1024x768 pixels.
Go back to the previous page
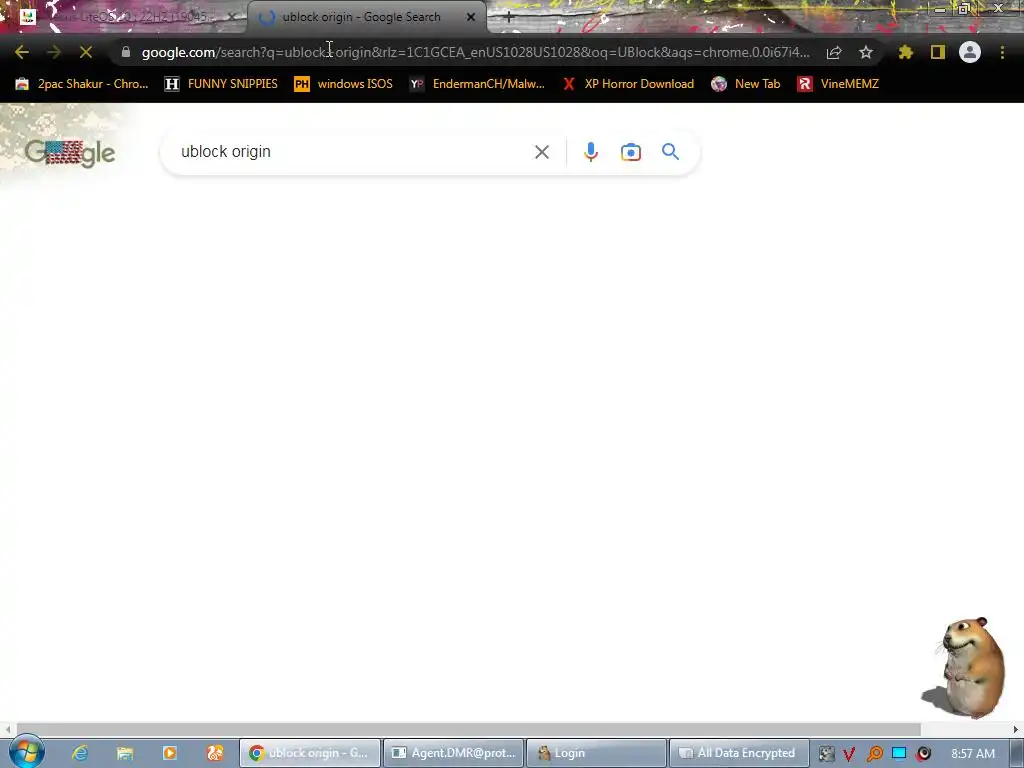click(22, 52)
